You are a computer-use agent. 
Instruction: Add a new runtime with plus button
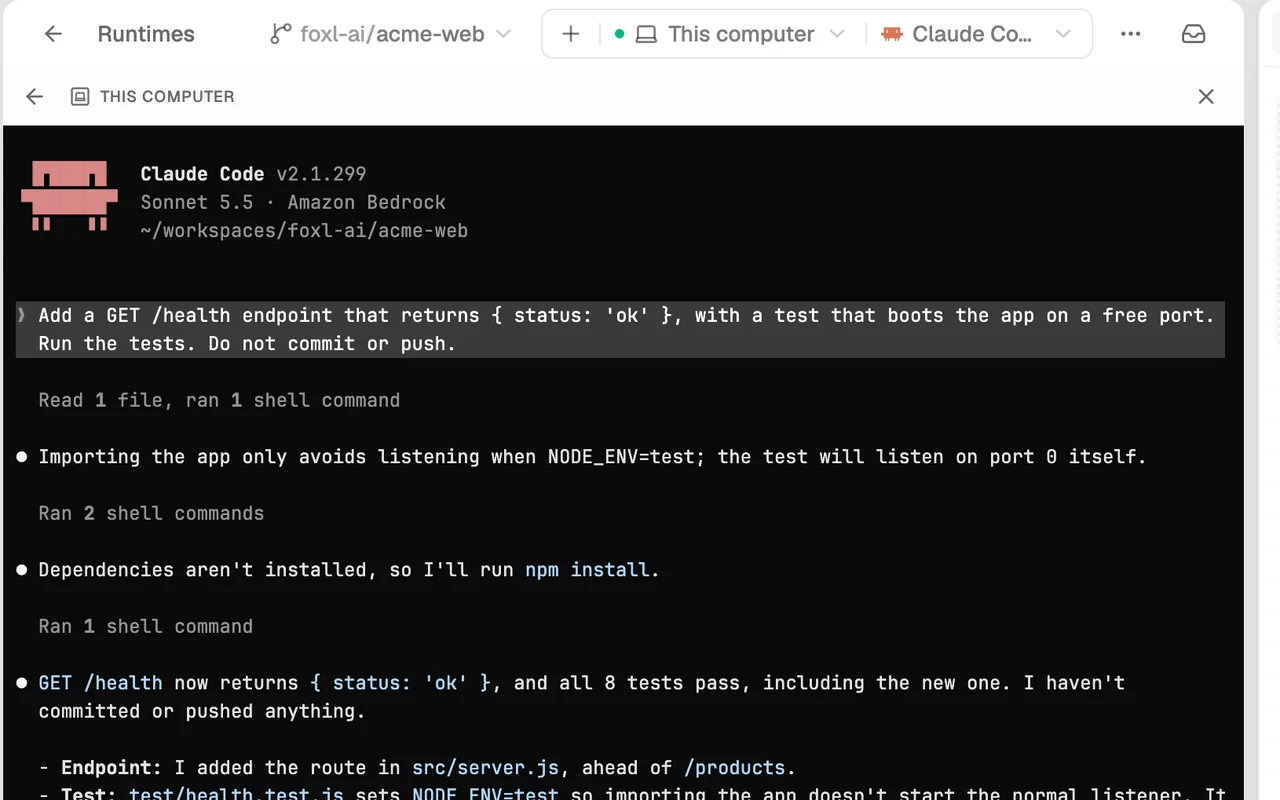pos(571,34)
